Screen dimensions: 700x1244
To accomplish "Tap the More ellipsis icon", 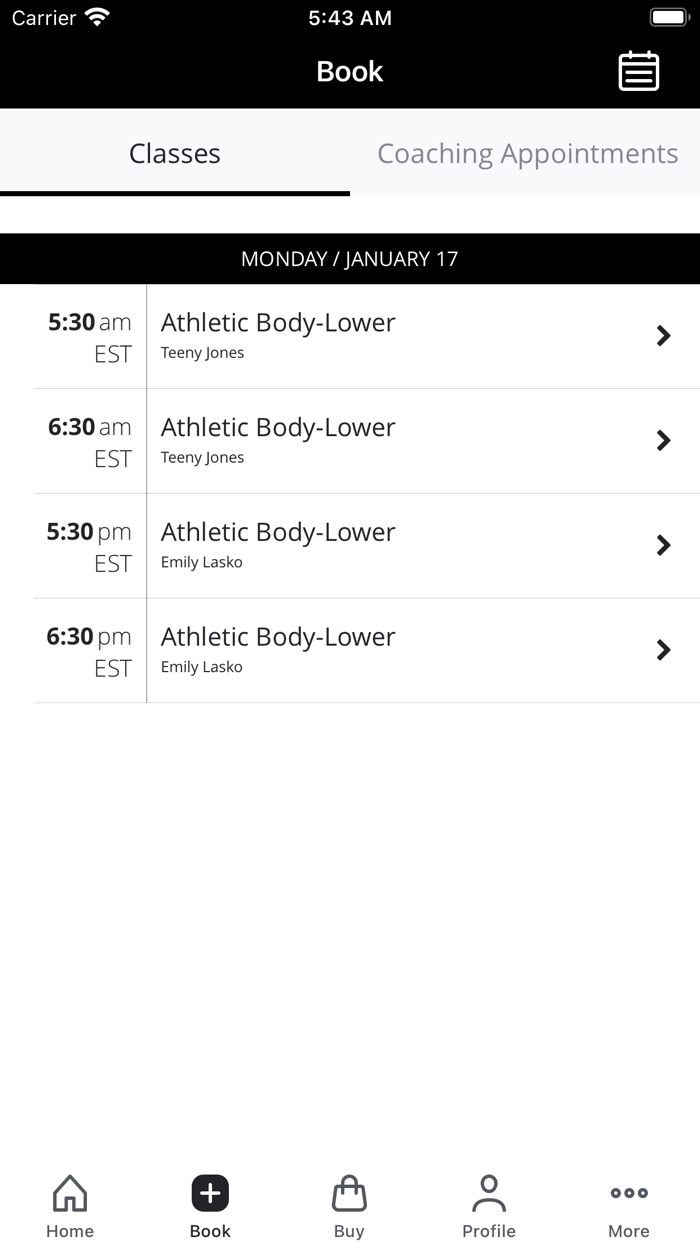I will [628, 1192].
